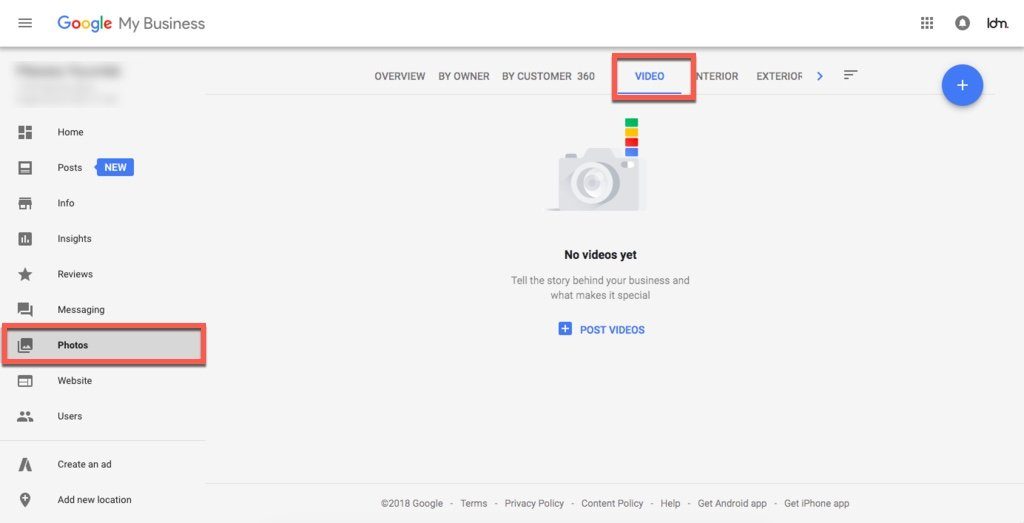1024x523 pixels.
Task: Switch to the By Owner tab
Action: [x=464, y=76]
